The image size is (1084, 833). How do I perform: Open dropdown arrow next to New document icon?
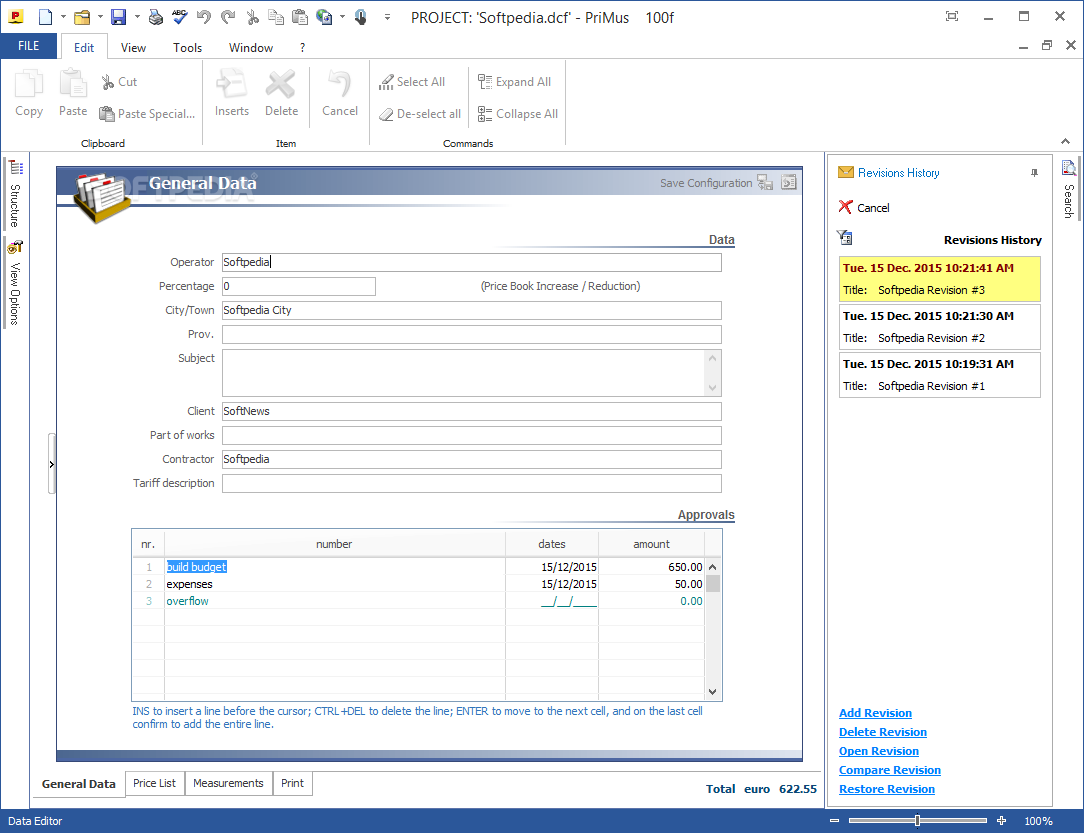click(x=63, y=17)
